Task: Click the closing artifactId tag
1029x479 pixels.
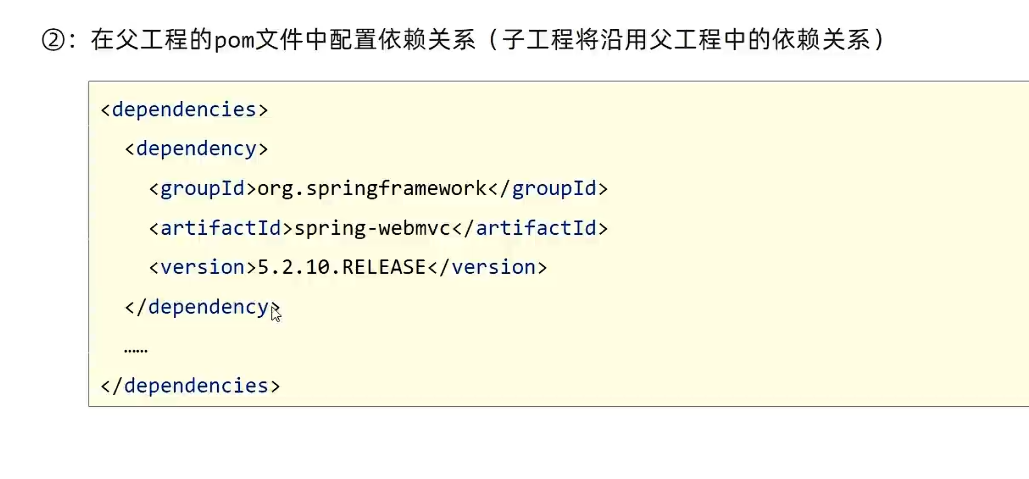Action: pyautogui.click(x=530, y=228)
